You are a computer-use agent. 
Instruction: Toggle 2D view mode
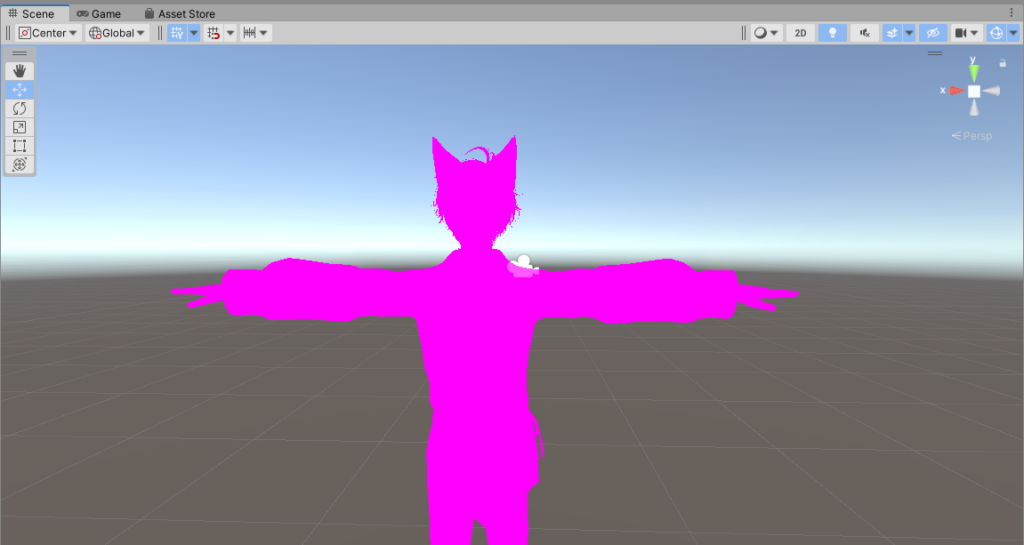pyautogui.click(x=801, y=33)
